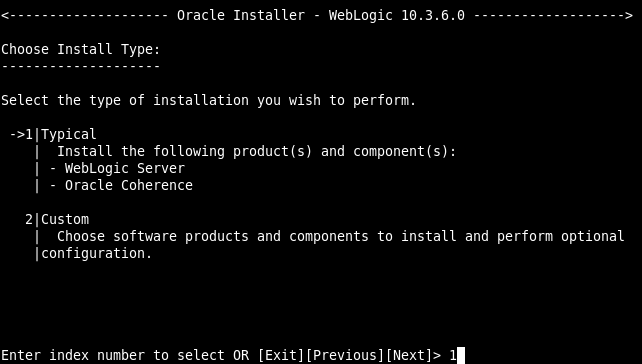Image resolution: width=642 pixels, height=364 pixels.
Task: Click the [Exit] option in the prompt
Action: coord(281,355)
